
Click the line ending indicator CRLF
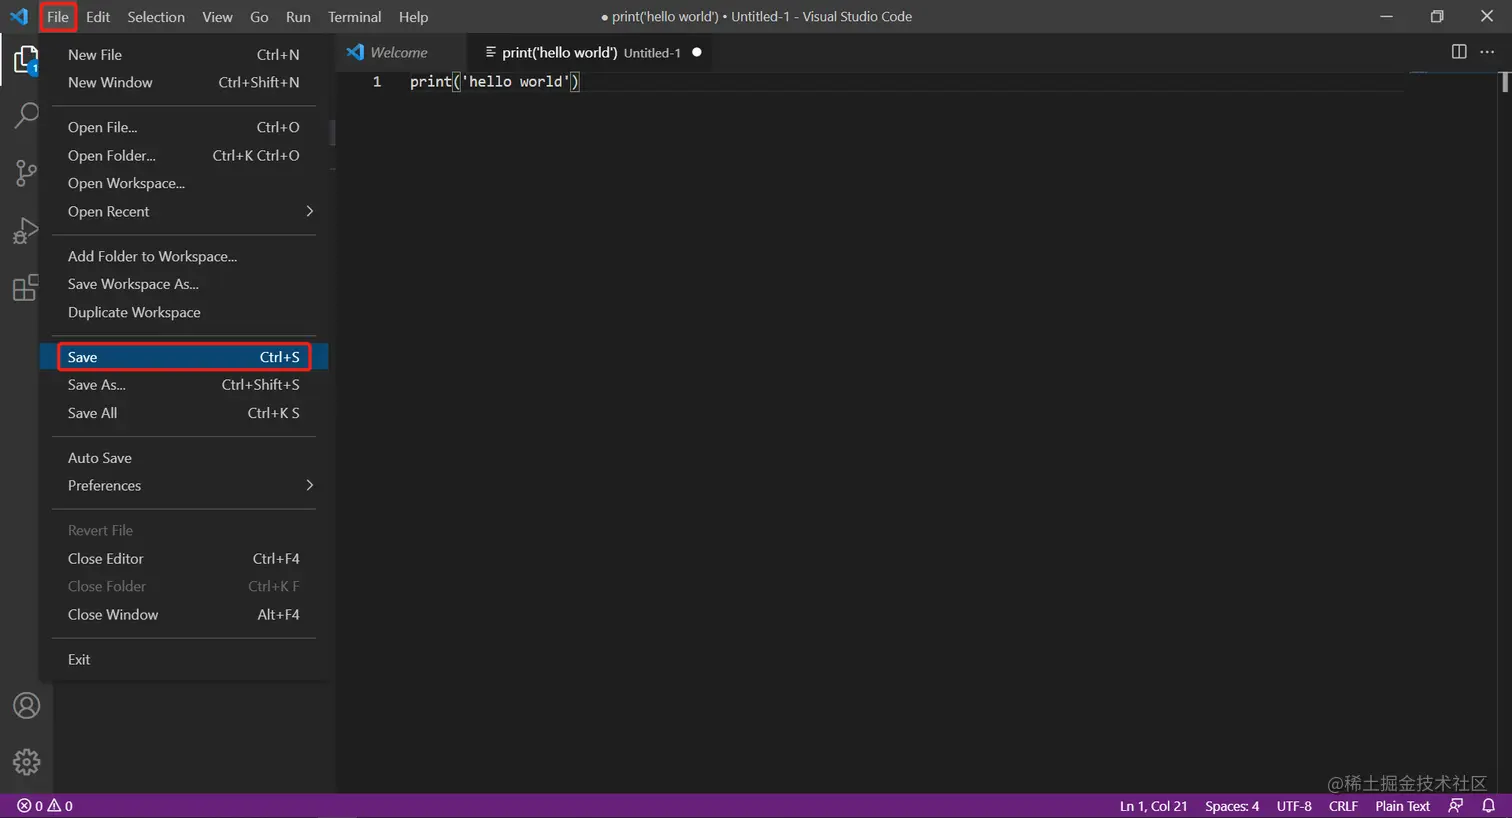[x=1343, y=805]
